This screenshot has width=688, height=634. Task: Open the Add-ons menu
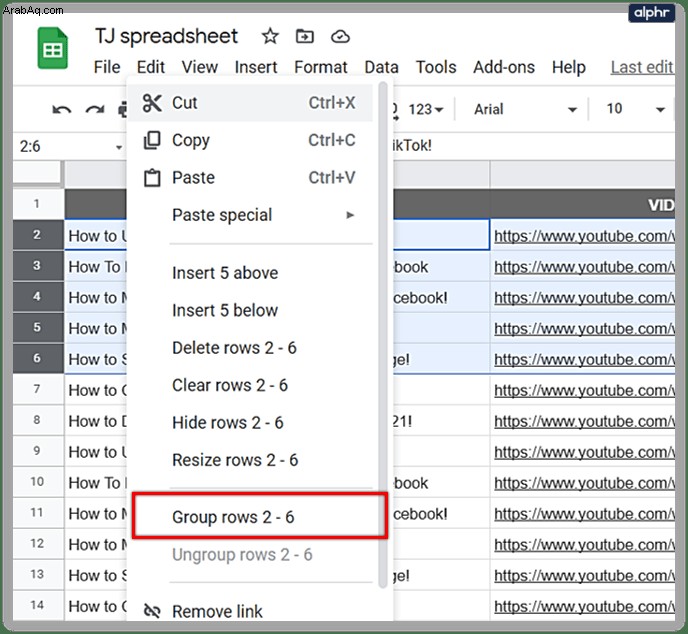504,67
